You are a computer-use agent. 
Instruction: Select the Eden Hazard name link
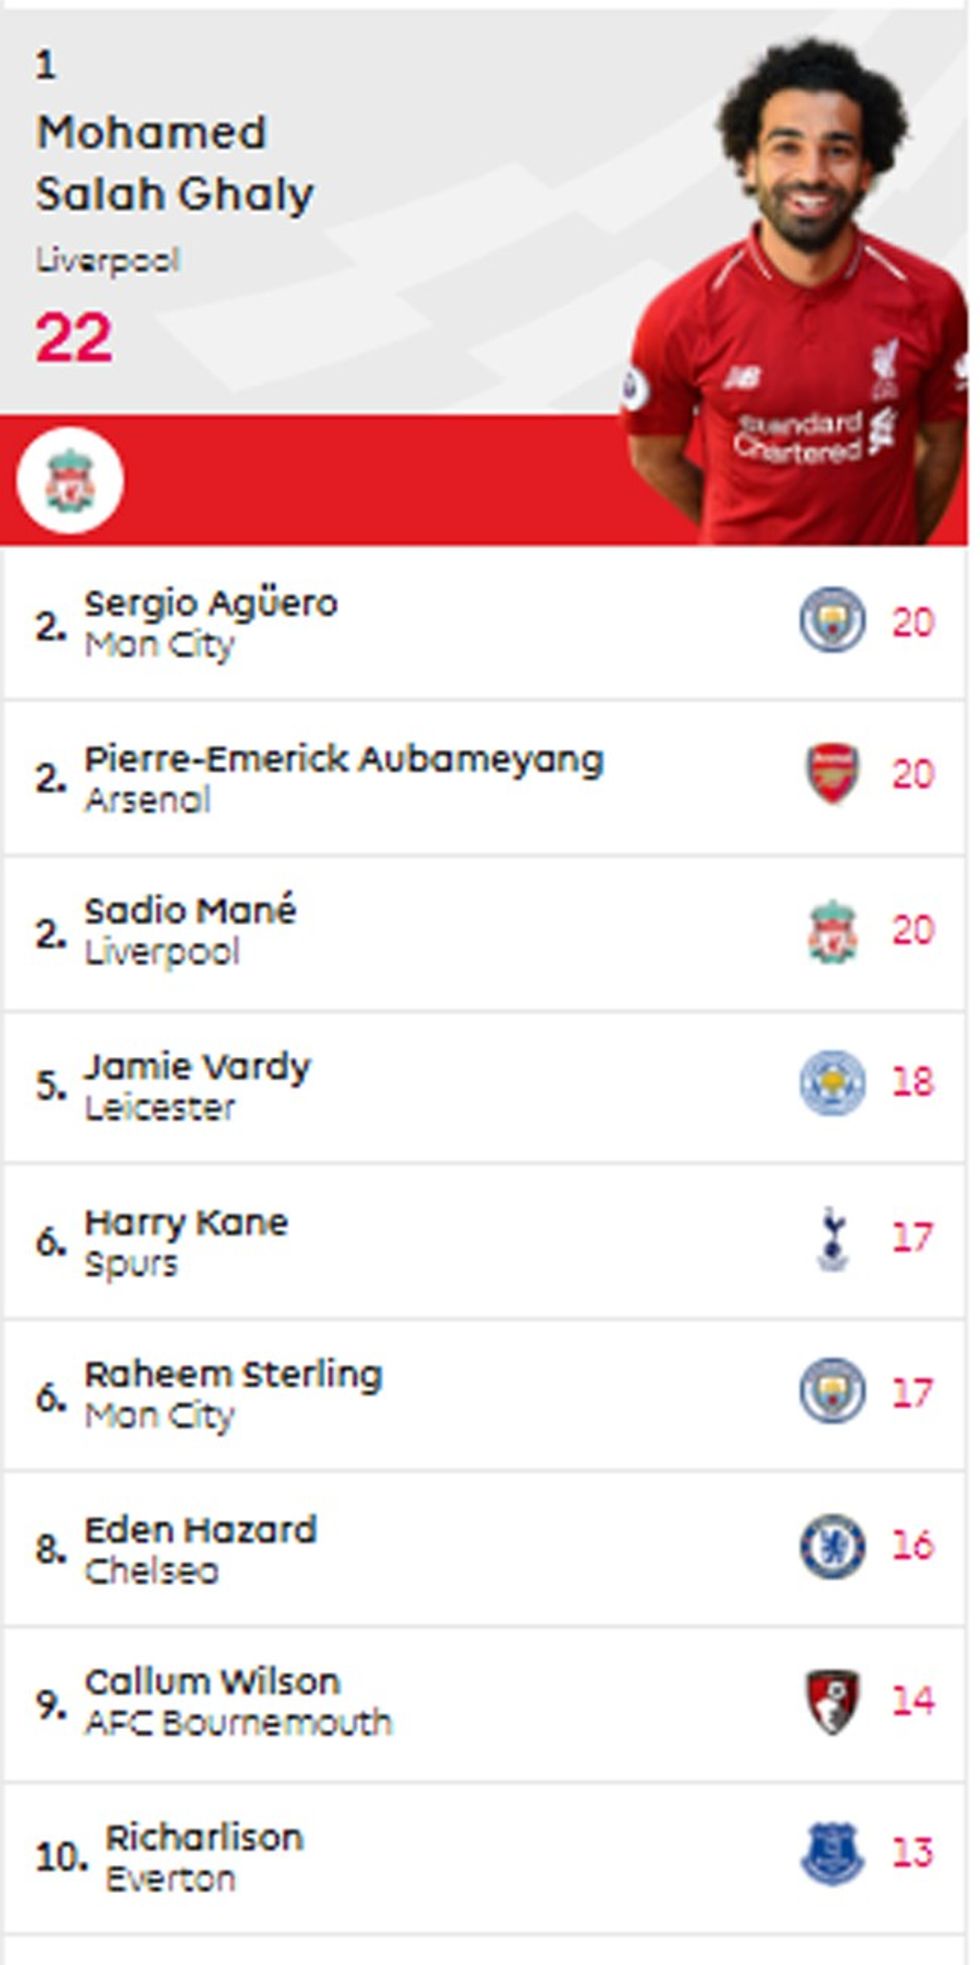pyautogui.click(x=200, y=1530)
